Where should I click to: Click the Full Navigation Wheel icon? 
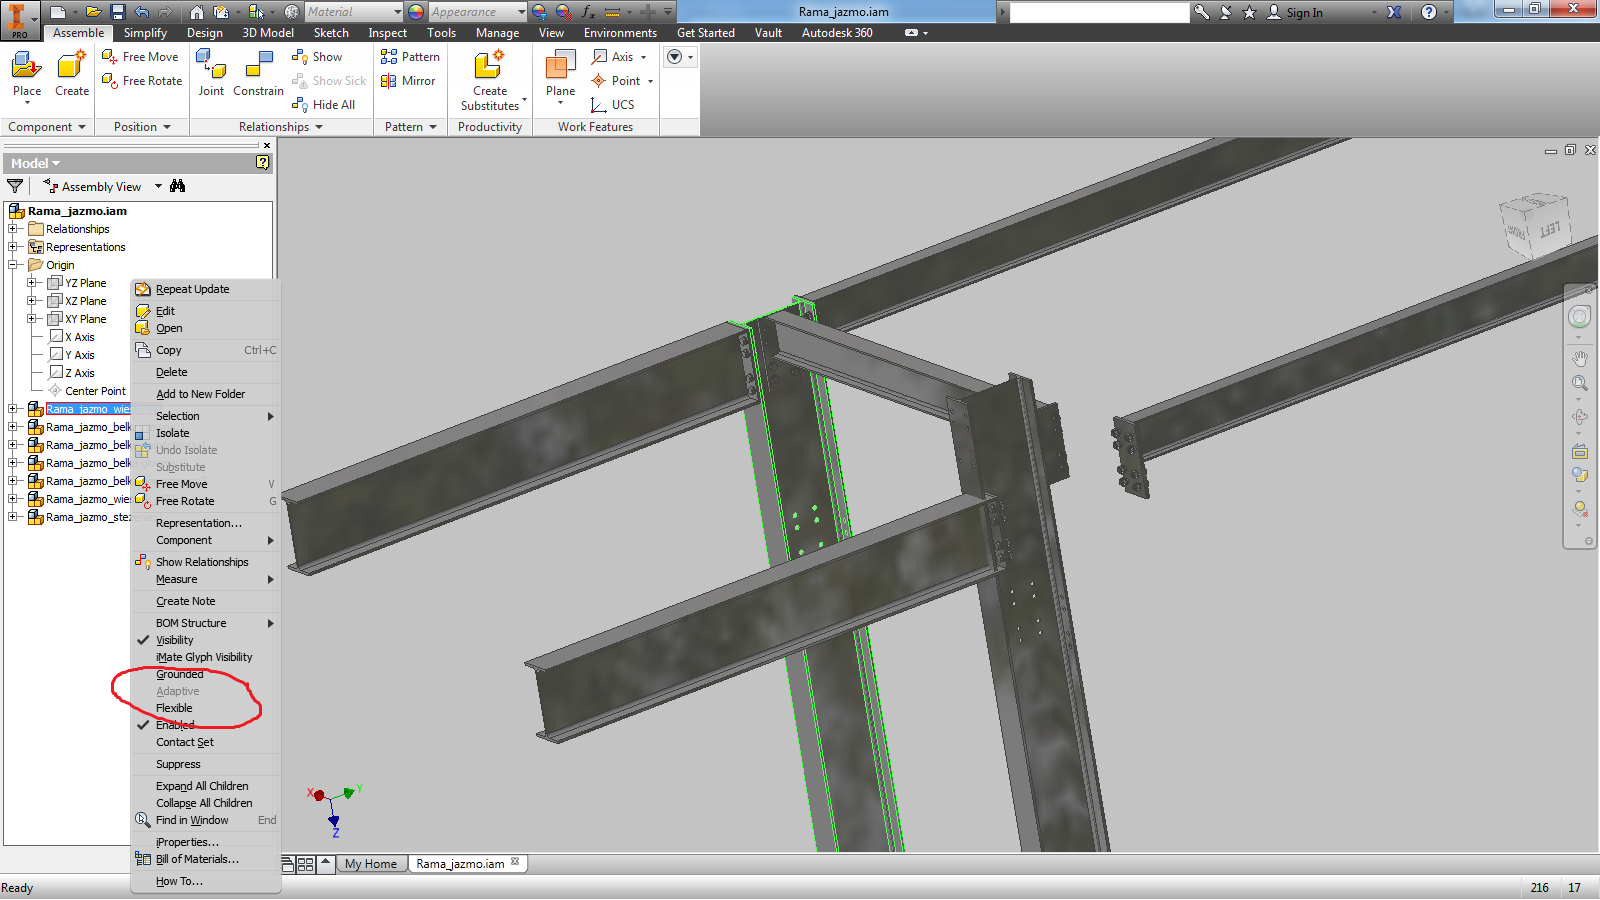(1580, 317)
